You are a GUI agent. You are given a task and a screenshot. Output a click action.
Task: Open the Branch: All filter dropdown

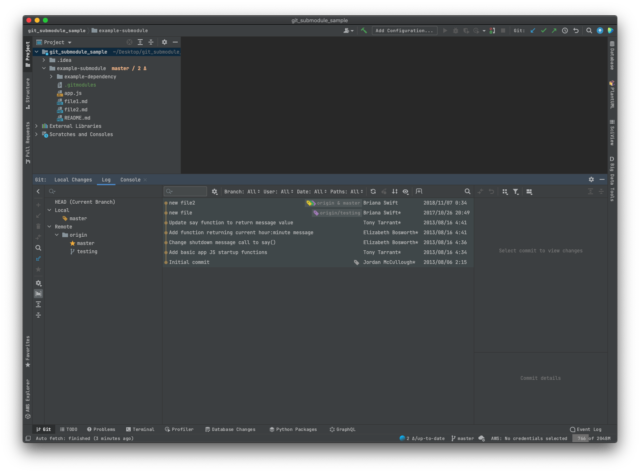242,191
